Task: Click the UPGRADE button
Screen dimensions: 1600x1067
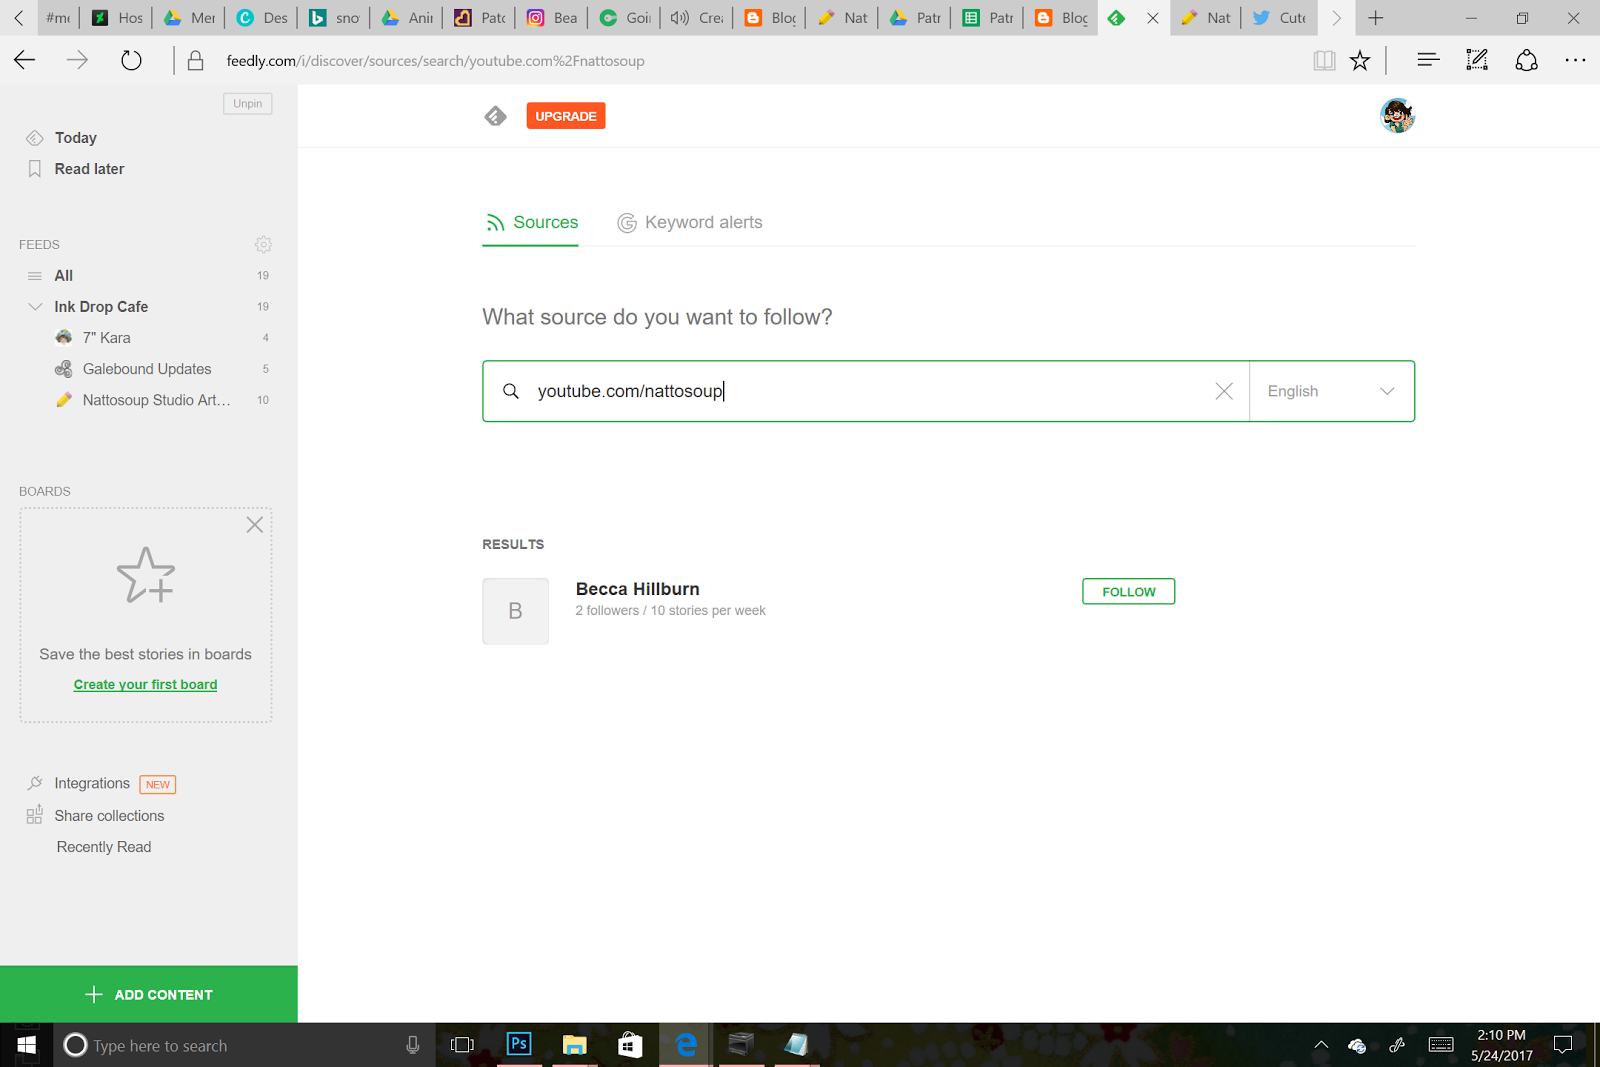Action: [566, 116]
